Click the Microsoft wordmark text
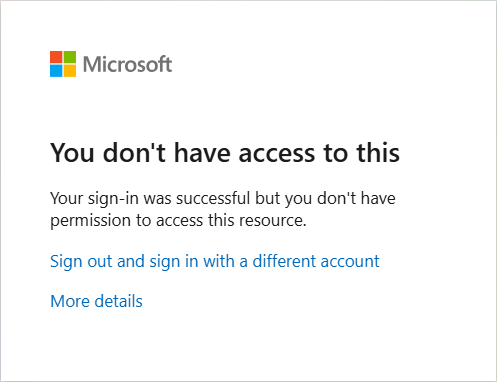Viewport: 497px width, 382px height. tap(127, 64)
